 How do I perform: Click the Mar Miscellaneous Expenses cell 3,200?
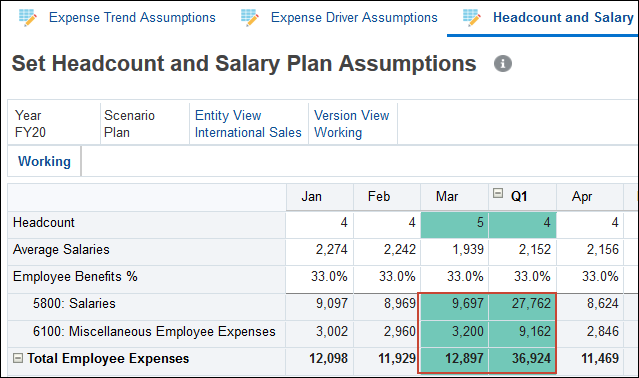pos(454,334)
